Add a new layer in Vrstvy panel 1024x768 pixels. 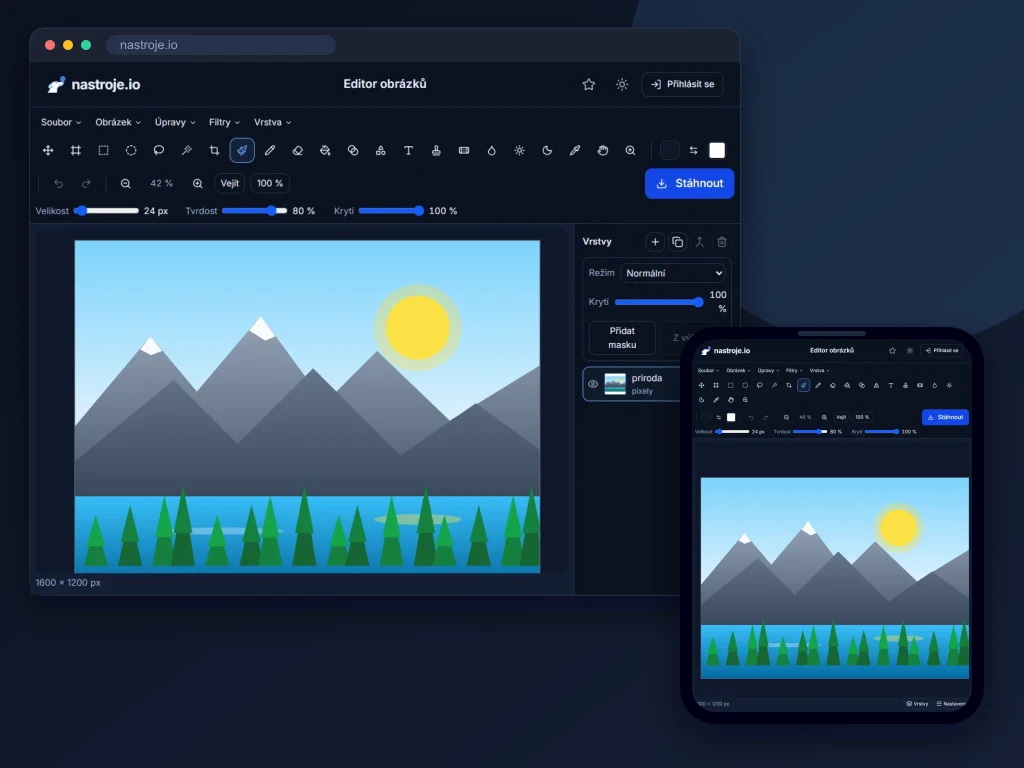click(x=655, y=242)
